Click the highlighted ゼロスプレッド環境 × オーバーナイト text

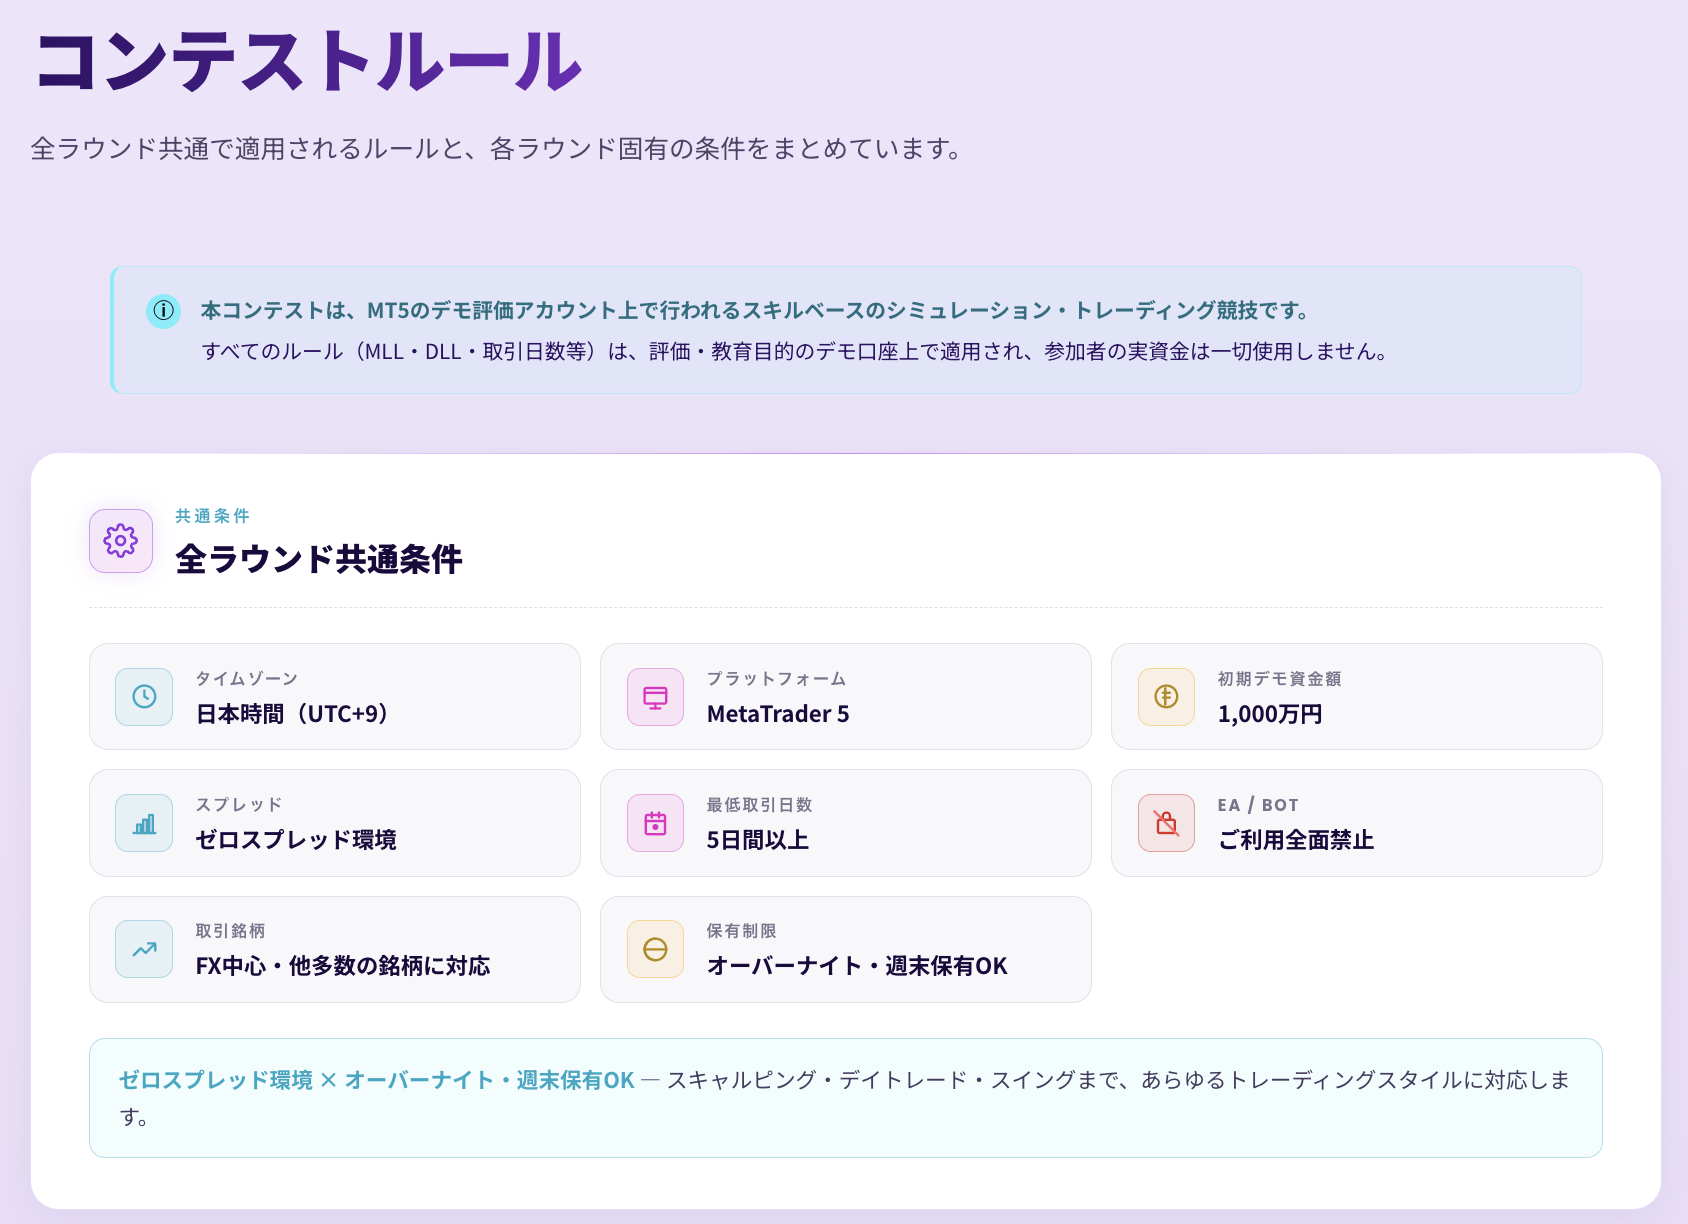(x=377, y=1080)
